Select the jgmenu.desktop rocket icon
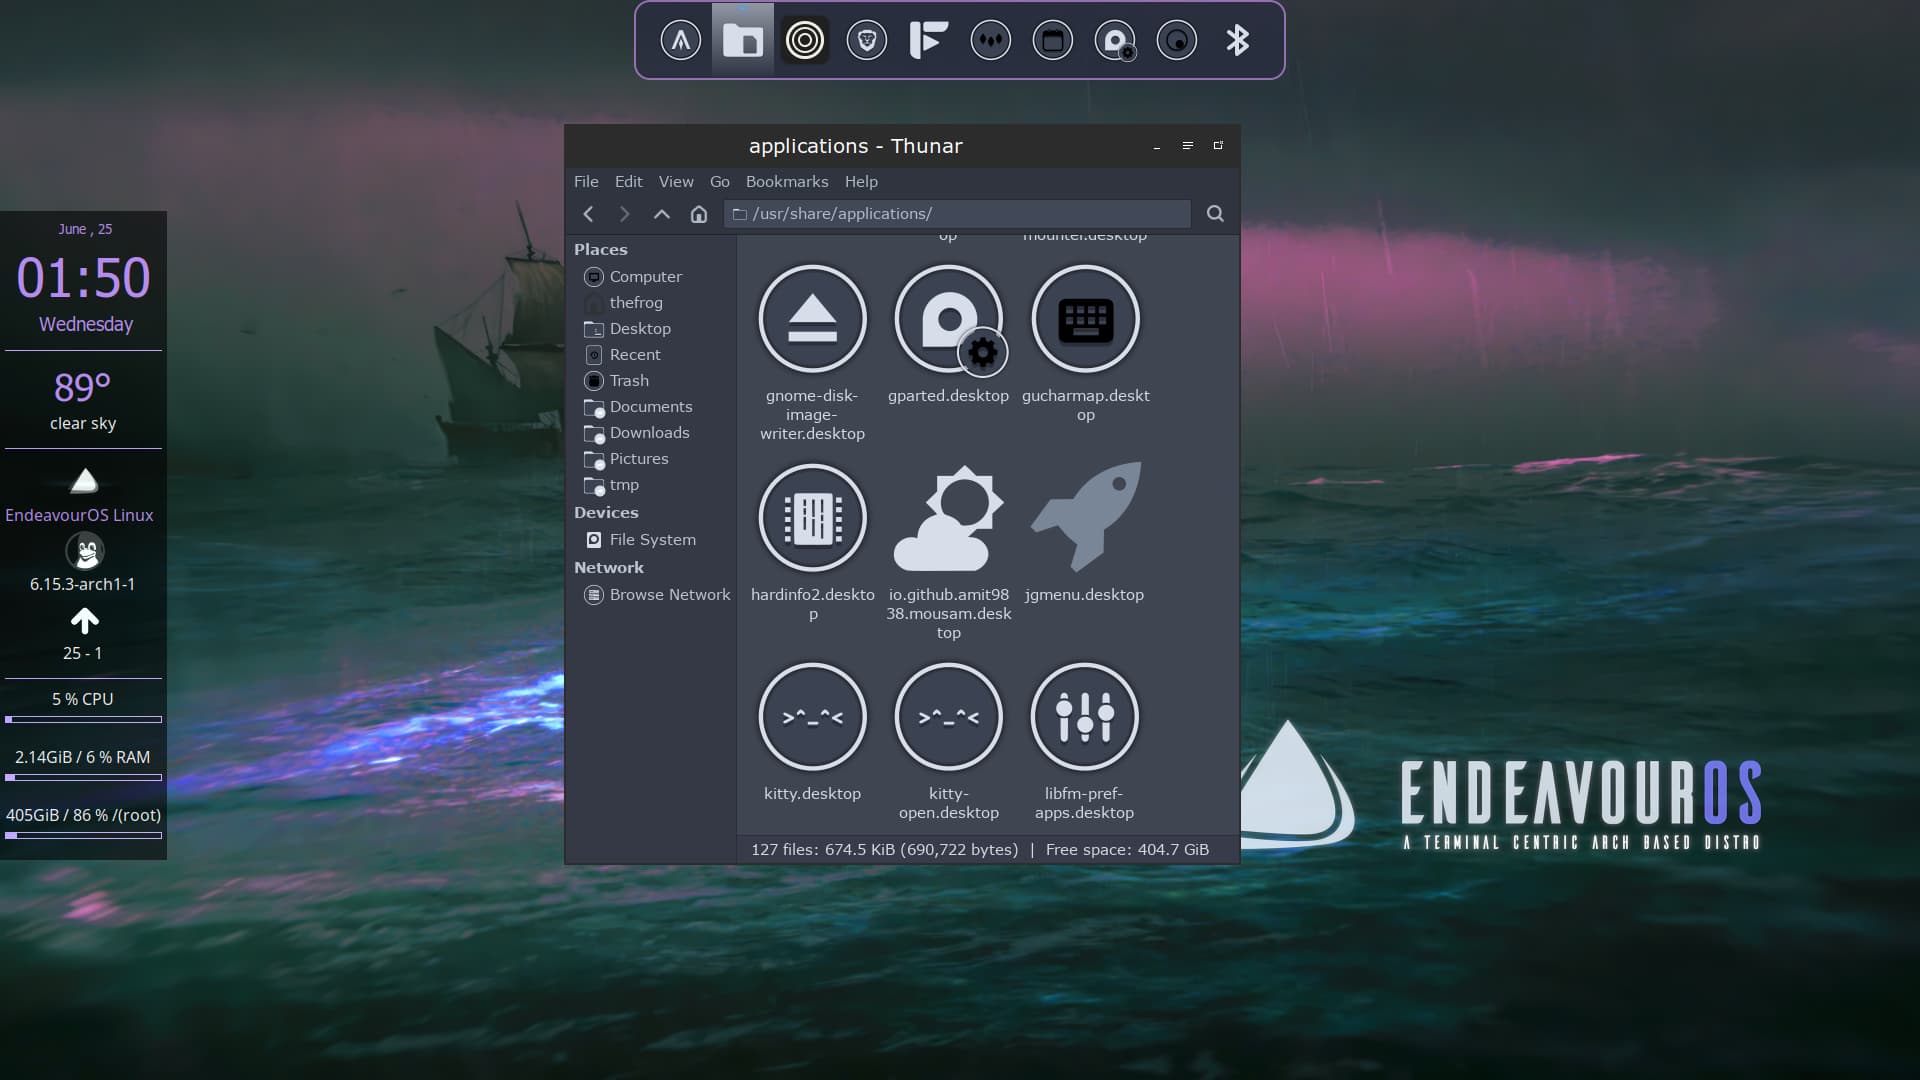 (1085, 517)
